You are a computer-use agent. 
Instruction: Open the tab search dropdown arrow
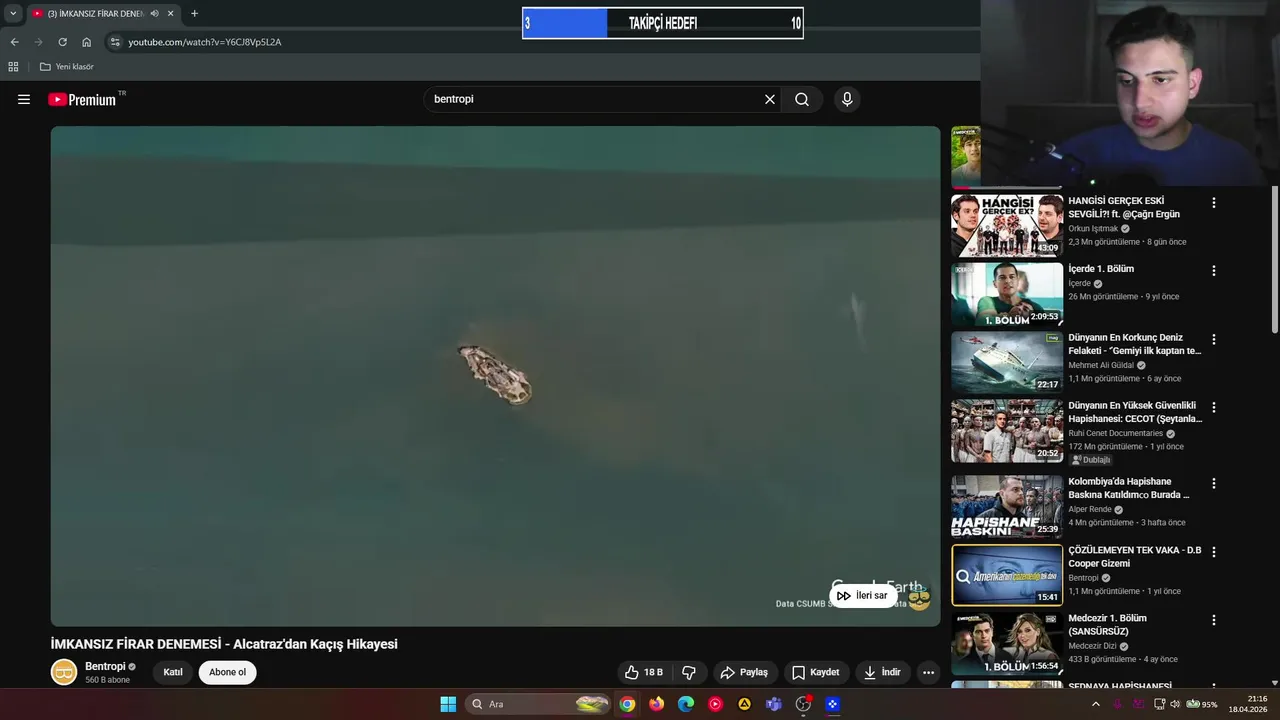click(13, 14)
